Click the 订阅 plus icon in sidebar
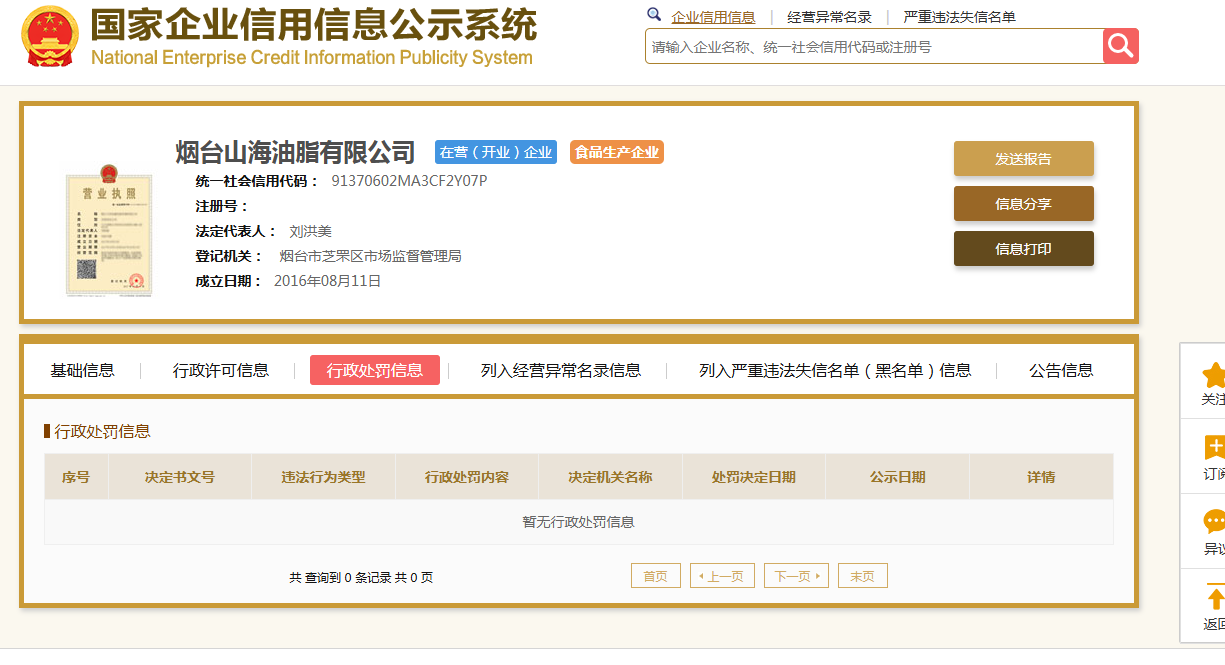The width and height of the screenshot is (1225, 665). point(1214,447)
